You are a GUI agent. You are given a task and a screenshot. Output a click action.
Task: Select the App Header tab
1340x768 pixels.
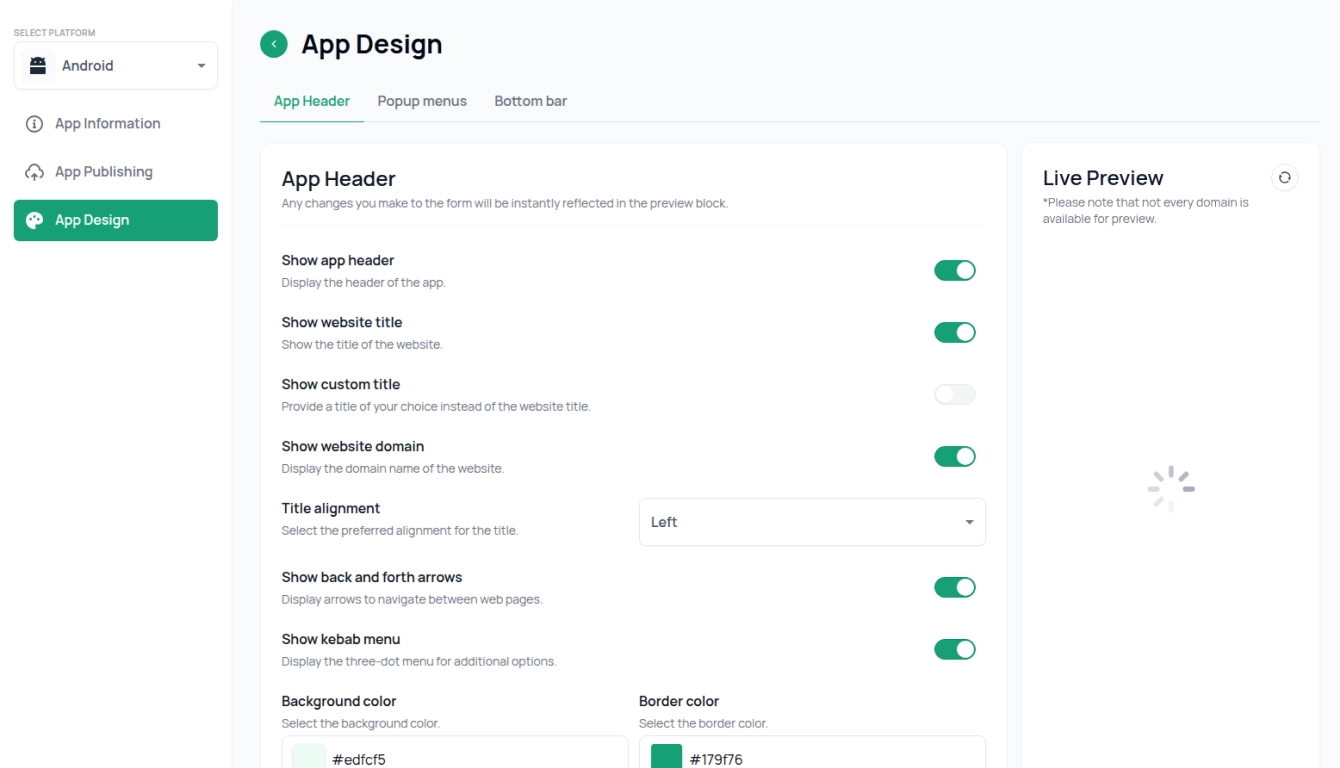(x=312, y=101)
